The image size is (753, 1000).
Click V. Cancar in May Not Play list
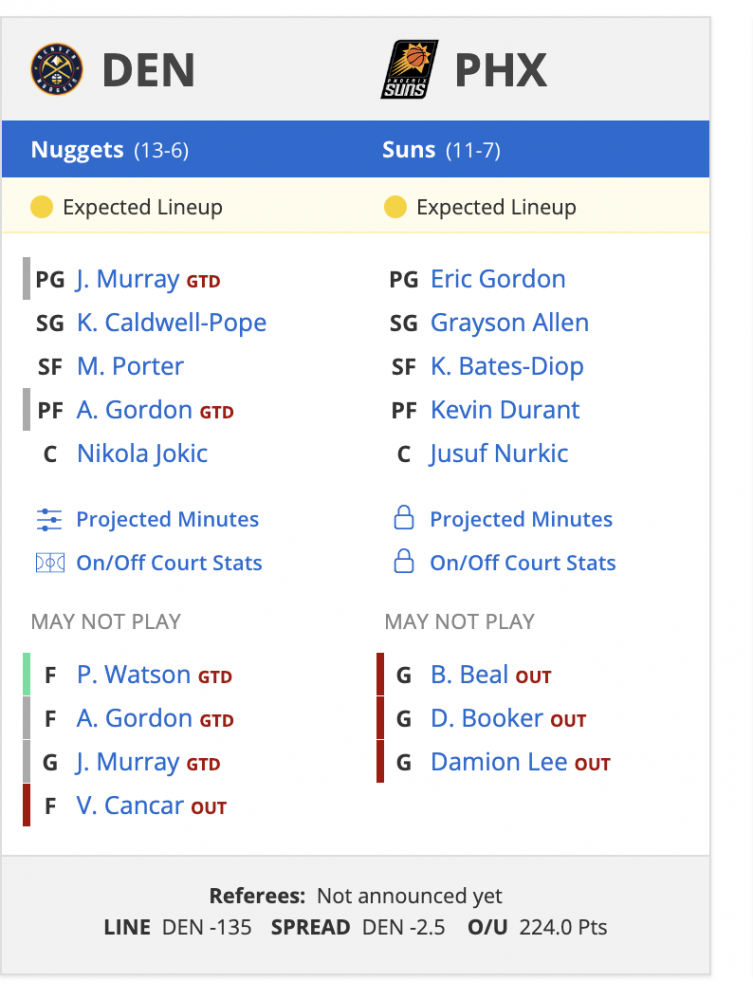tap(130, 805)
